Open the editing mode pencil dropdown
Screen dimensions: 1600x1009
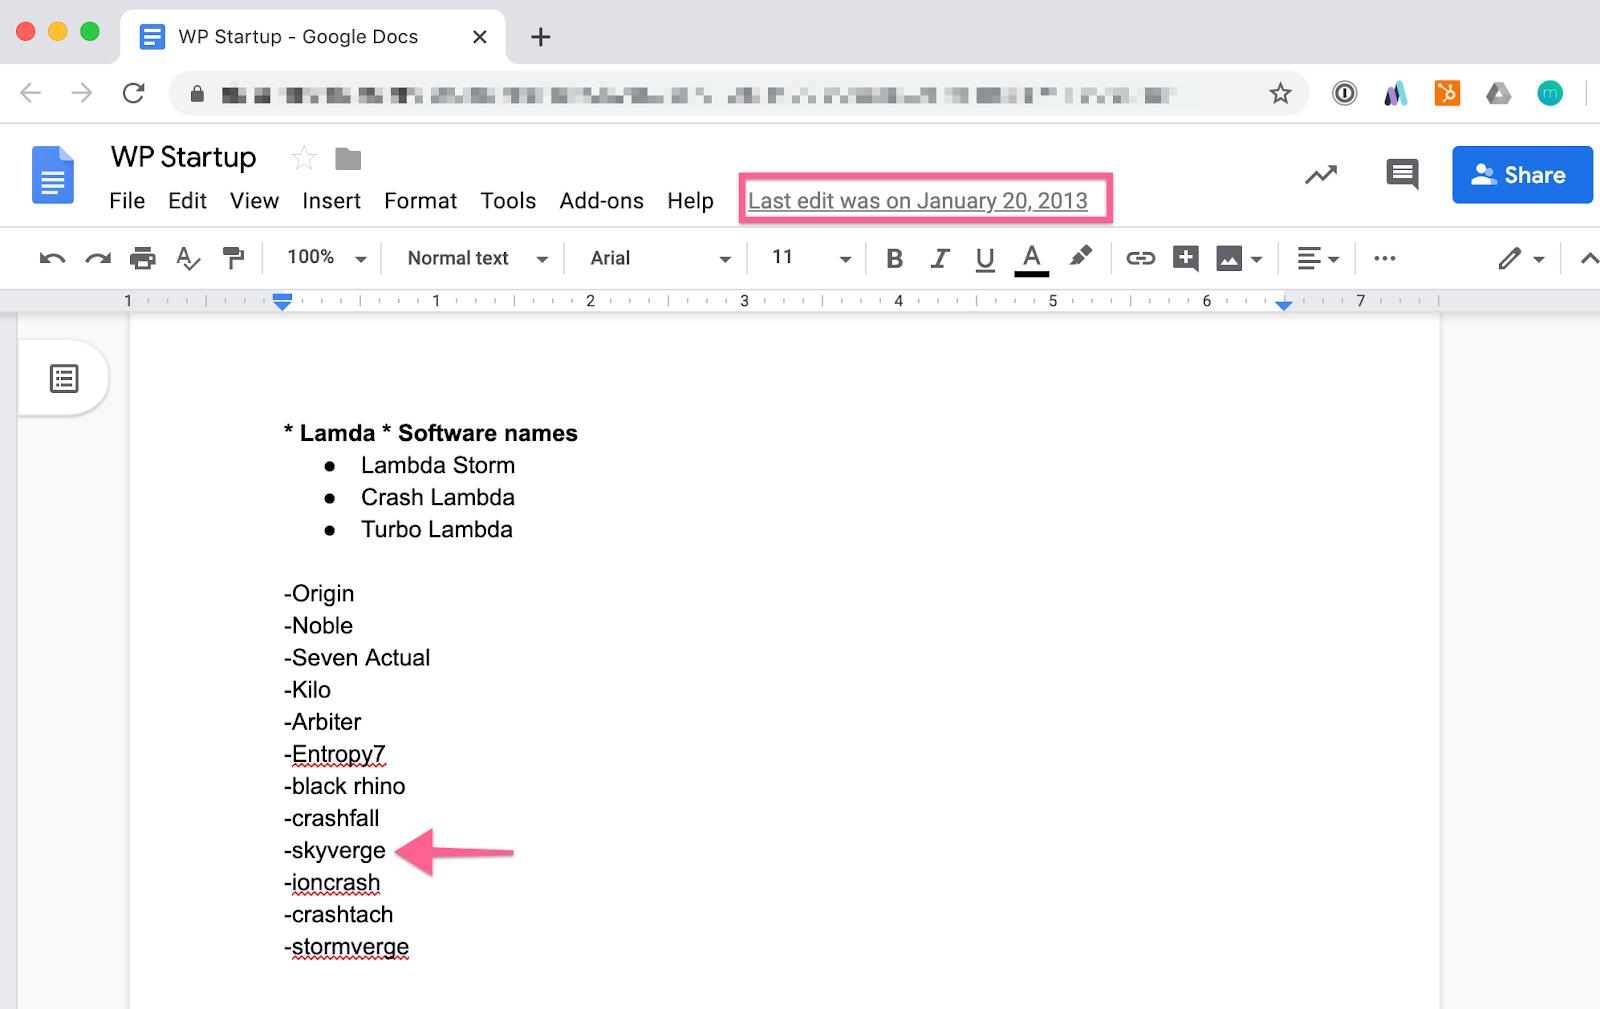[1521, 259]
